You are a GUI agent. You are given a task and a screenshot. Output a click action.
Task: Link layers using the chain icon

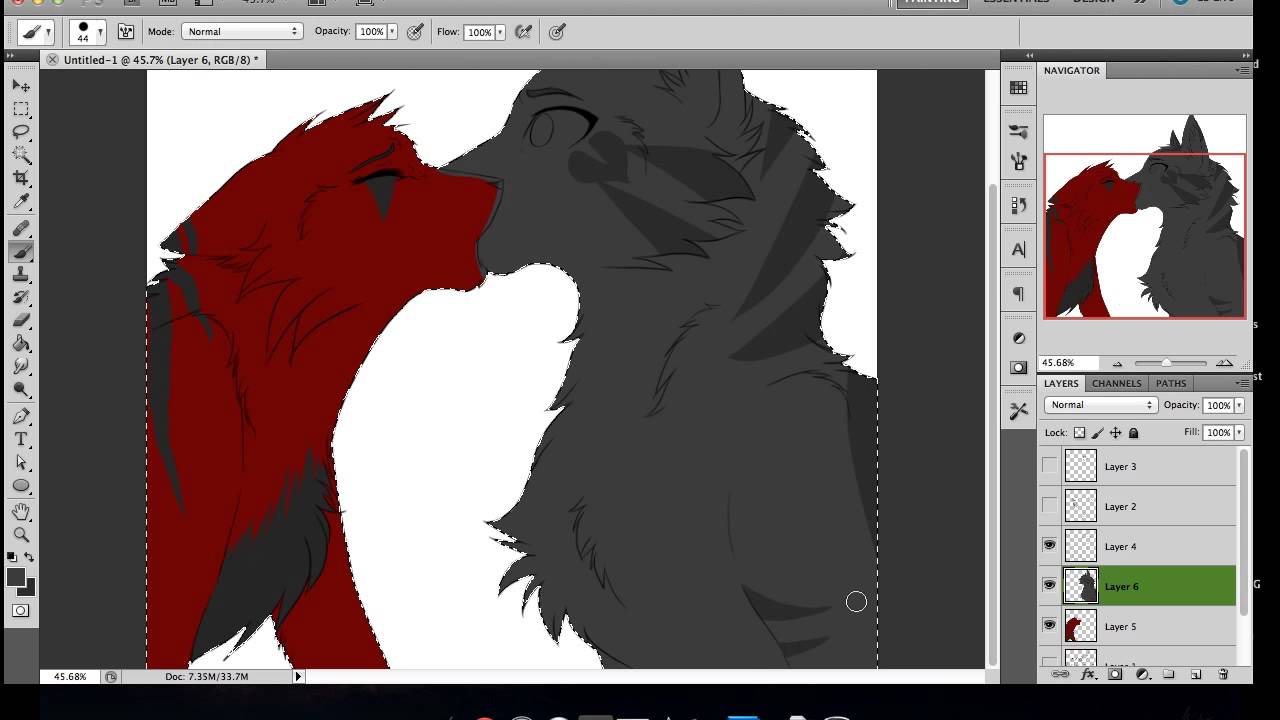pyautogui.click(x=1060, y=675)
